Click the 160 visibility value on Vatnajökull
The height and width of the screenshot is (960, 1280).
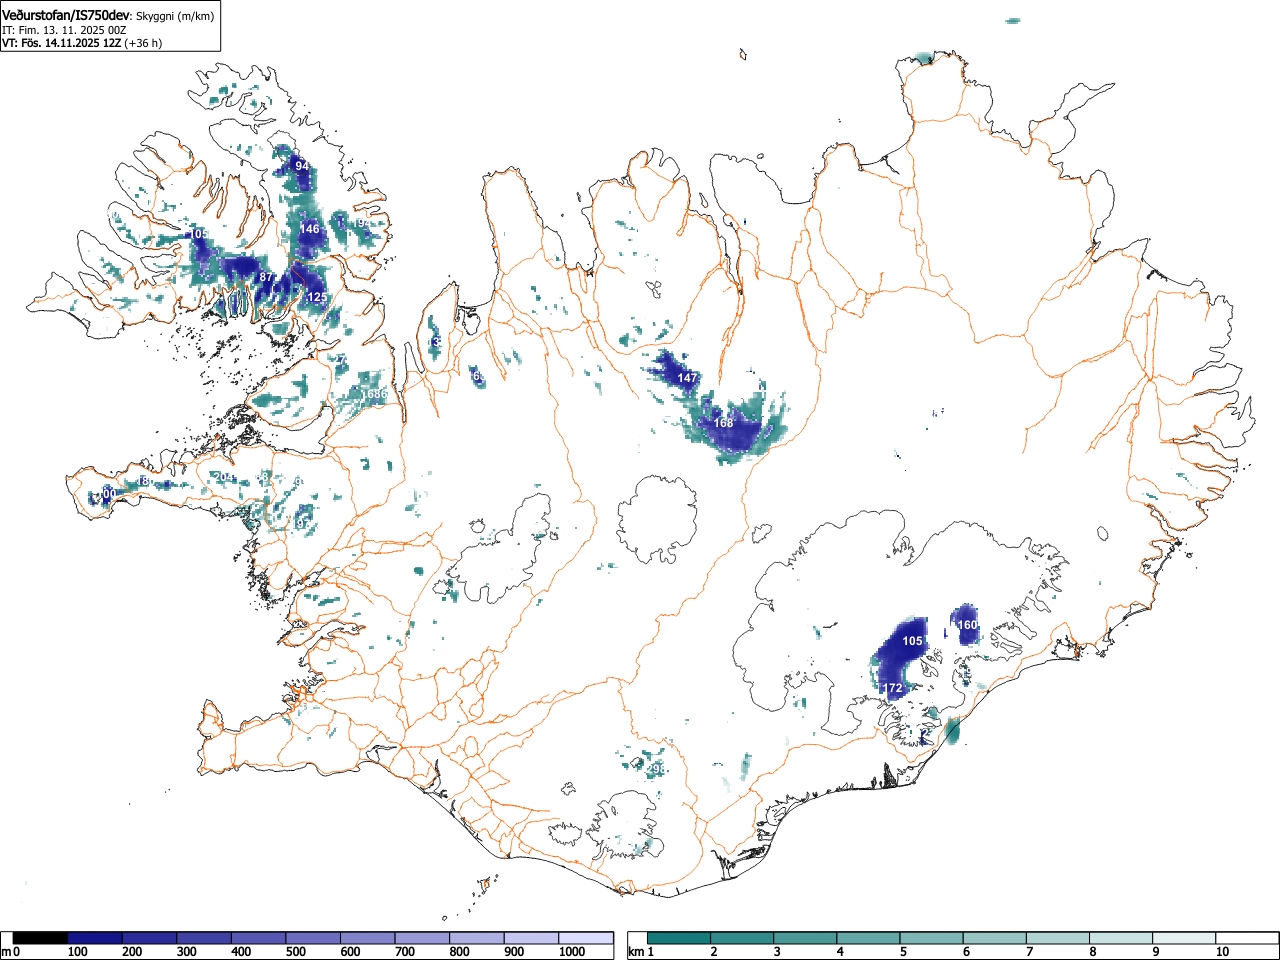[967, 625]
